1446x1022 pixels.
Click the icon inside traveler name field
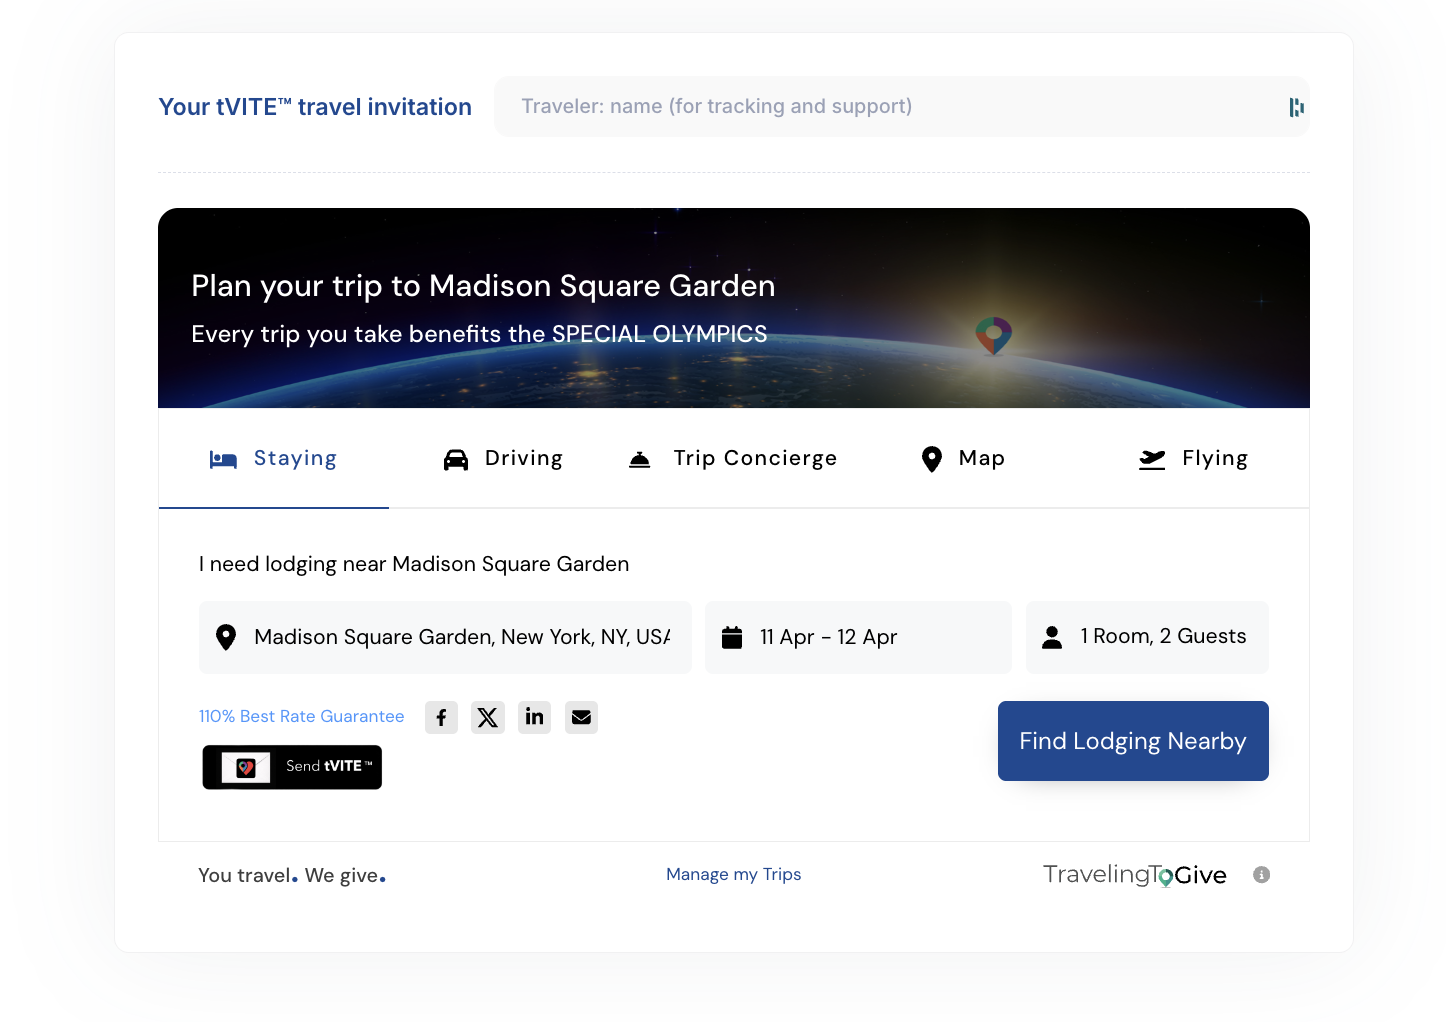point(1296,107)
